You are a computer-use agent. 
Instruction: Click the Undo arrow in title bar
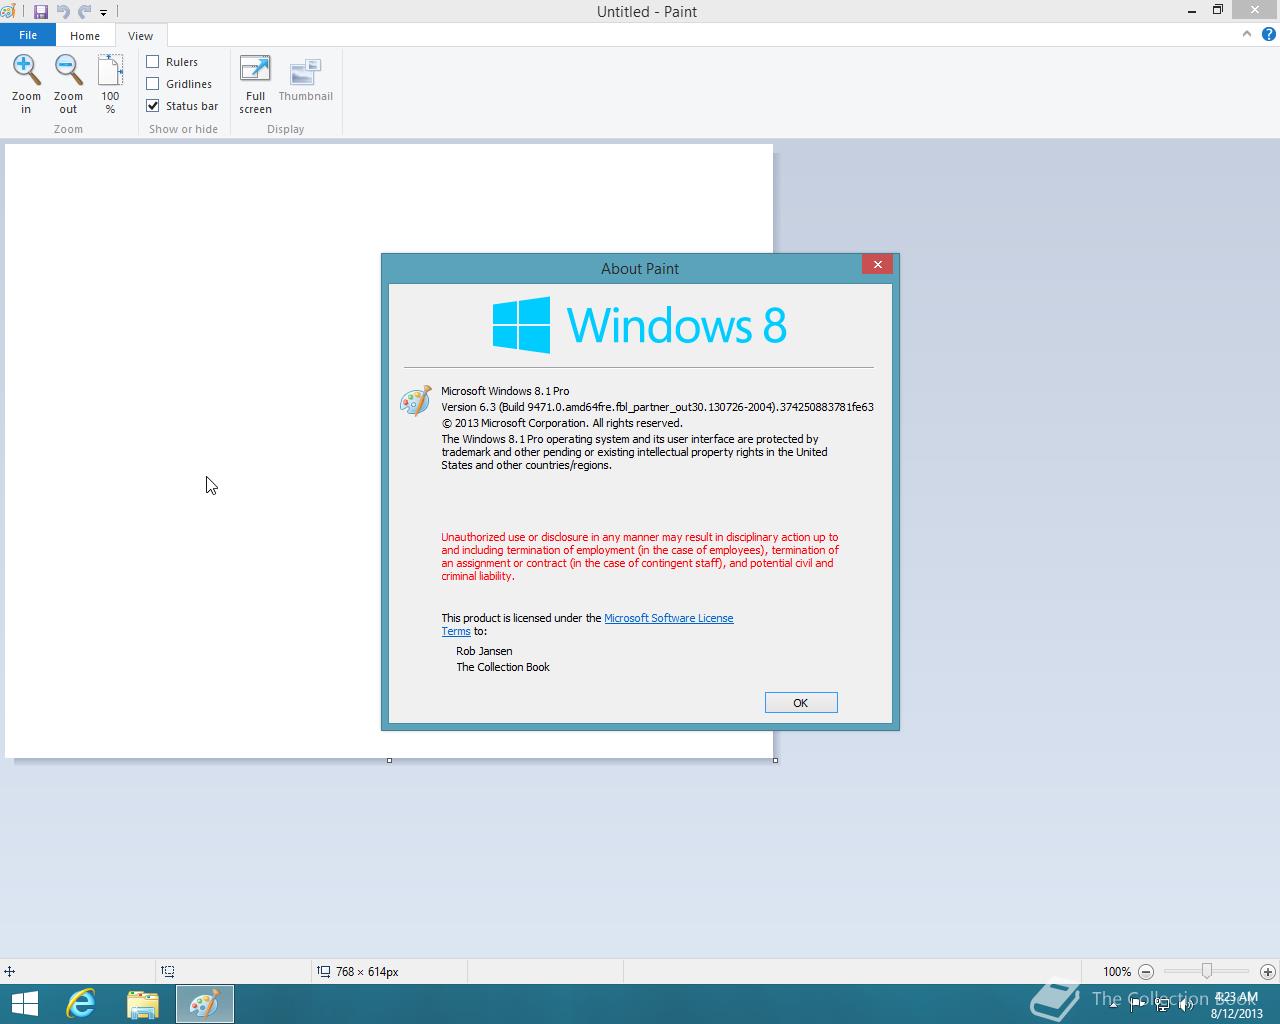[x=63, y=12]
